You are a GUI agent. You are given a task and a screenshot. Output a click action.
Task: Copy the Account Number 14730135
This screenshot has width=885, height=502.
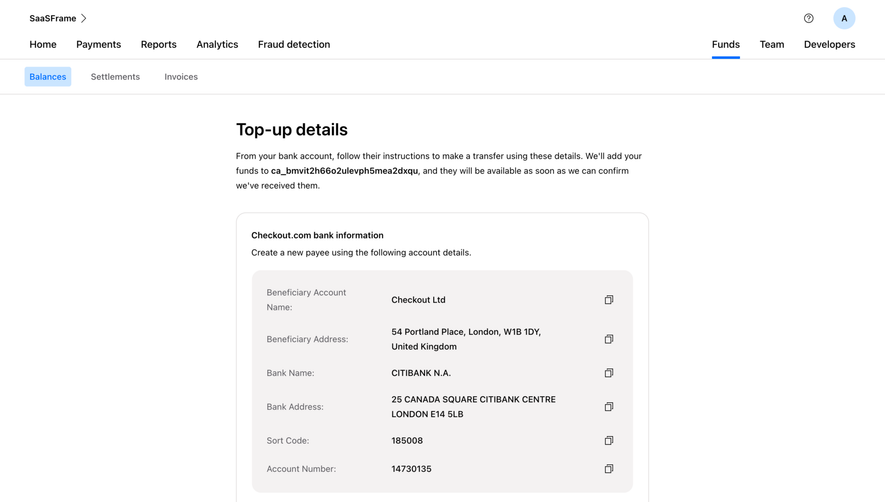click(608, 469)
